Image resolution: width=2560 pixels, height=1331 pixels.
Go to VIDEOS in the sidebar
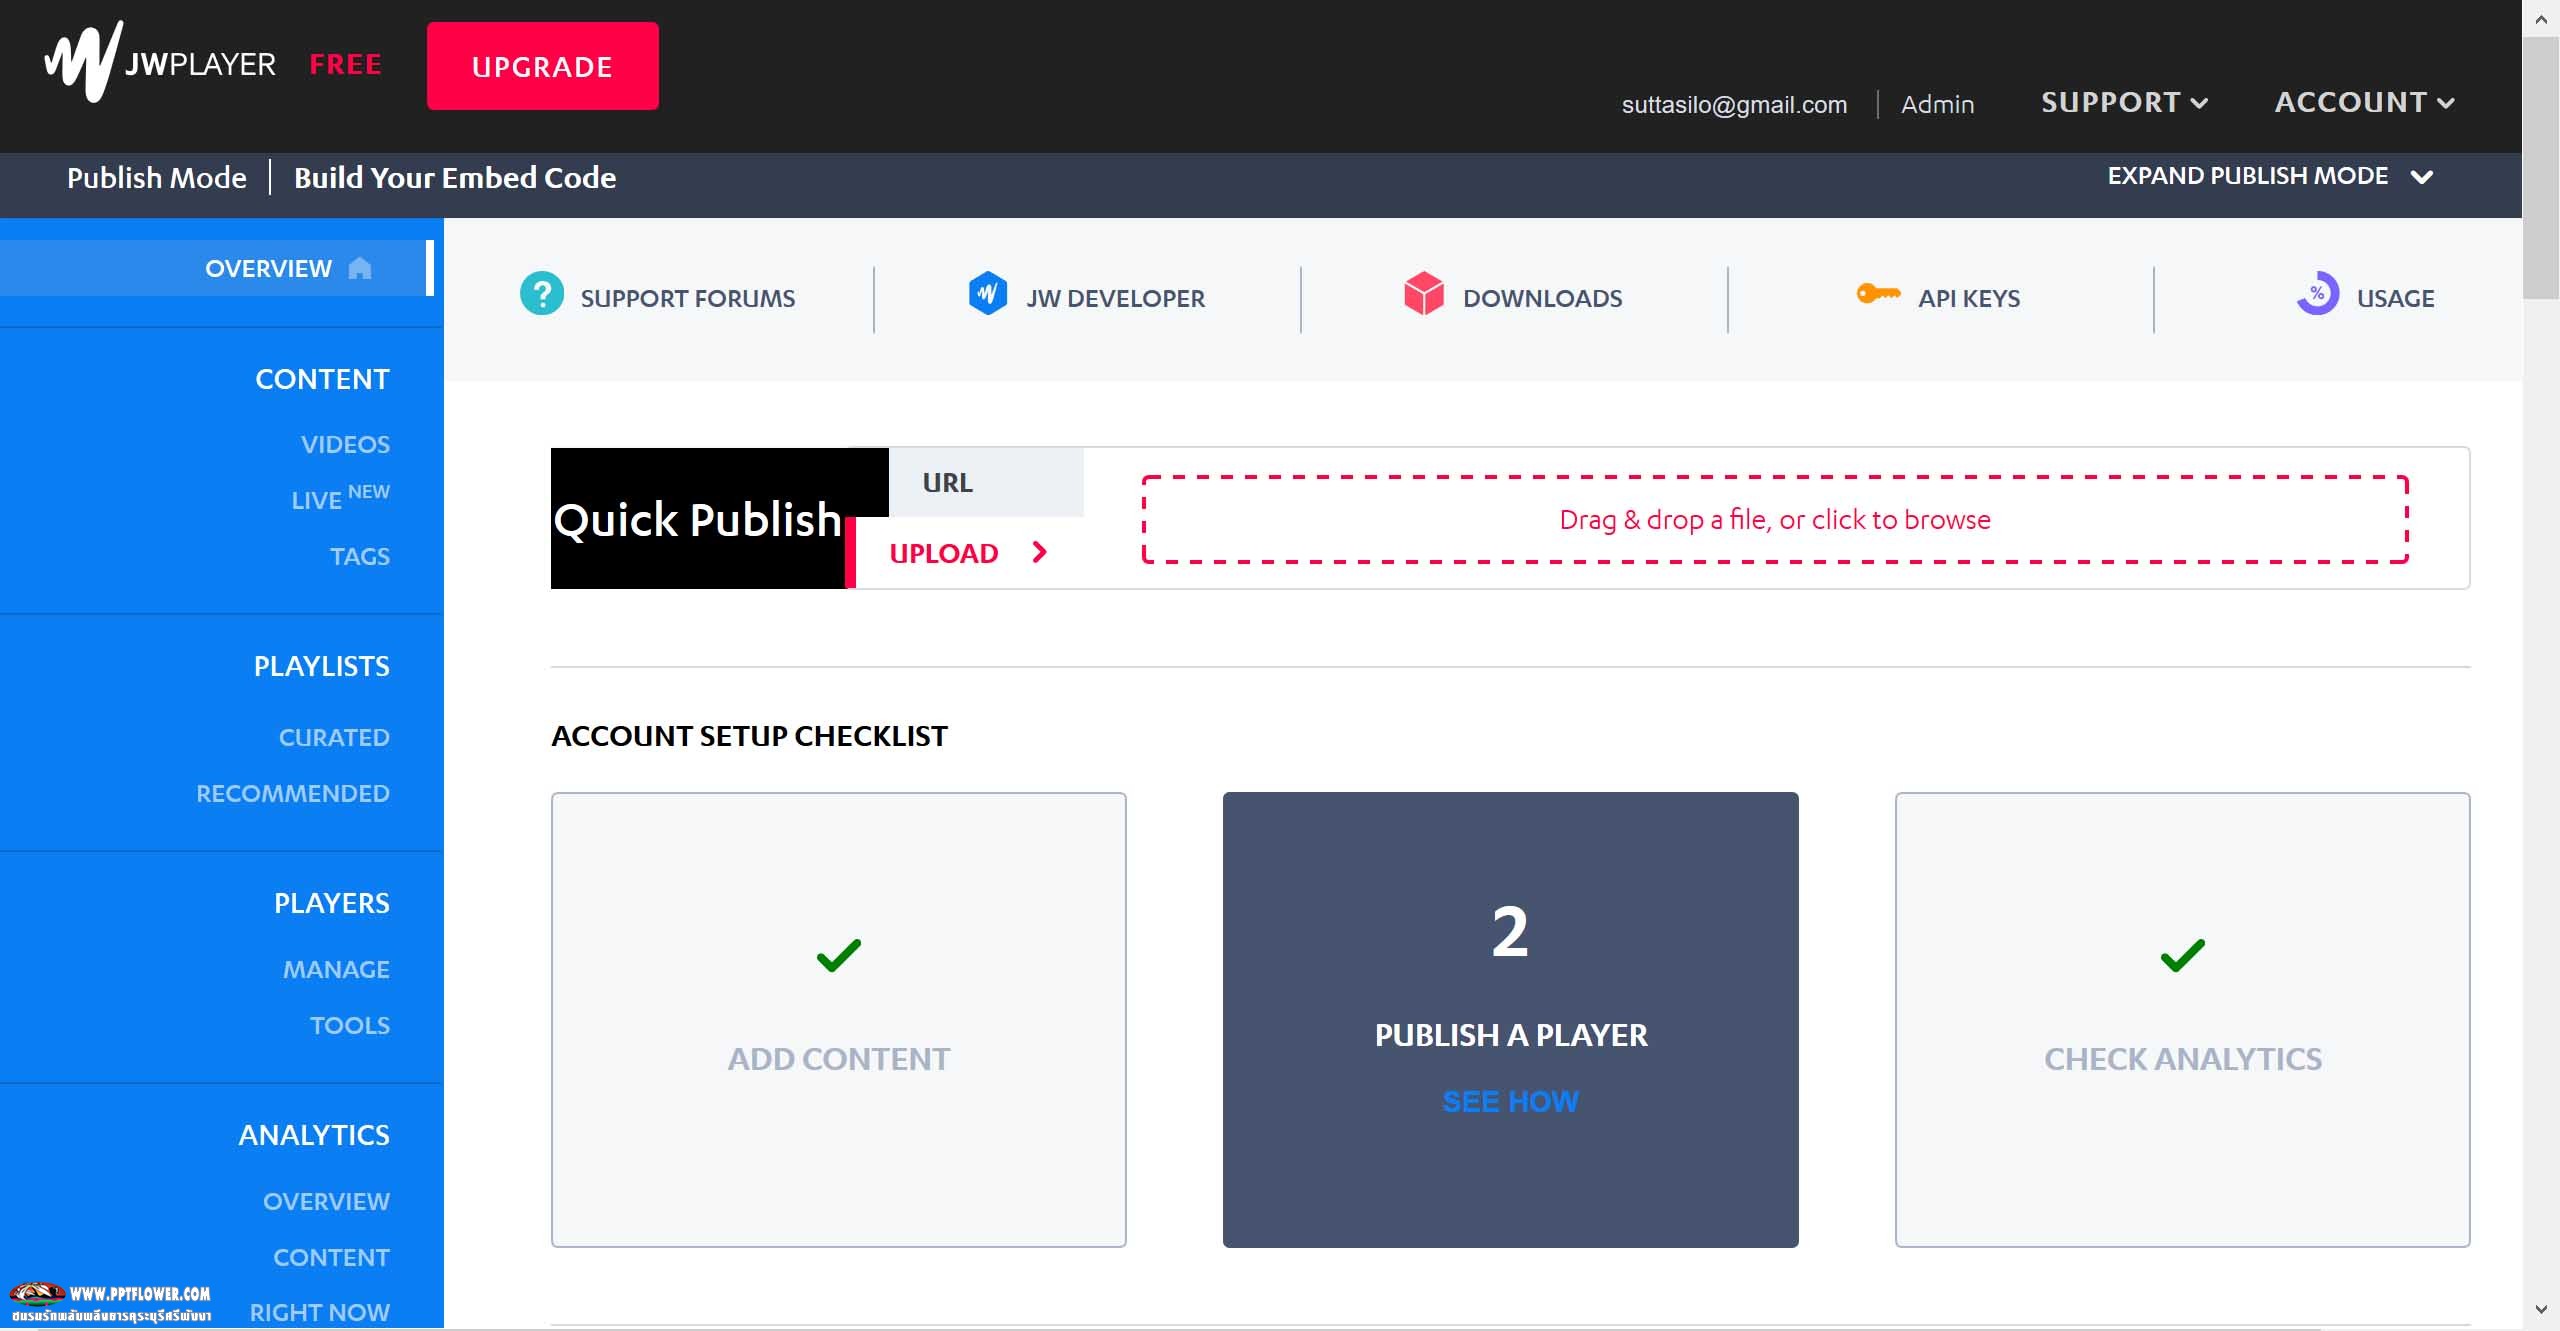[x=345, y=444]
